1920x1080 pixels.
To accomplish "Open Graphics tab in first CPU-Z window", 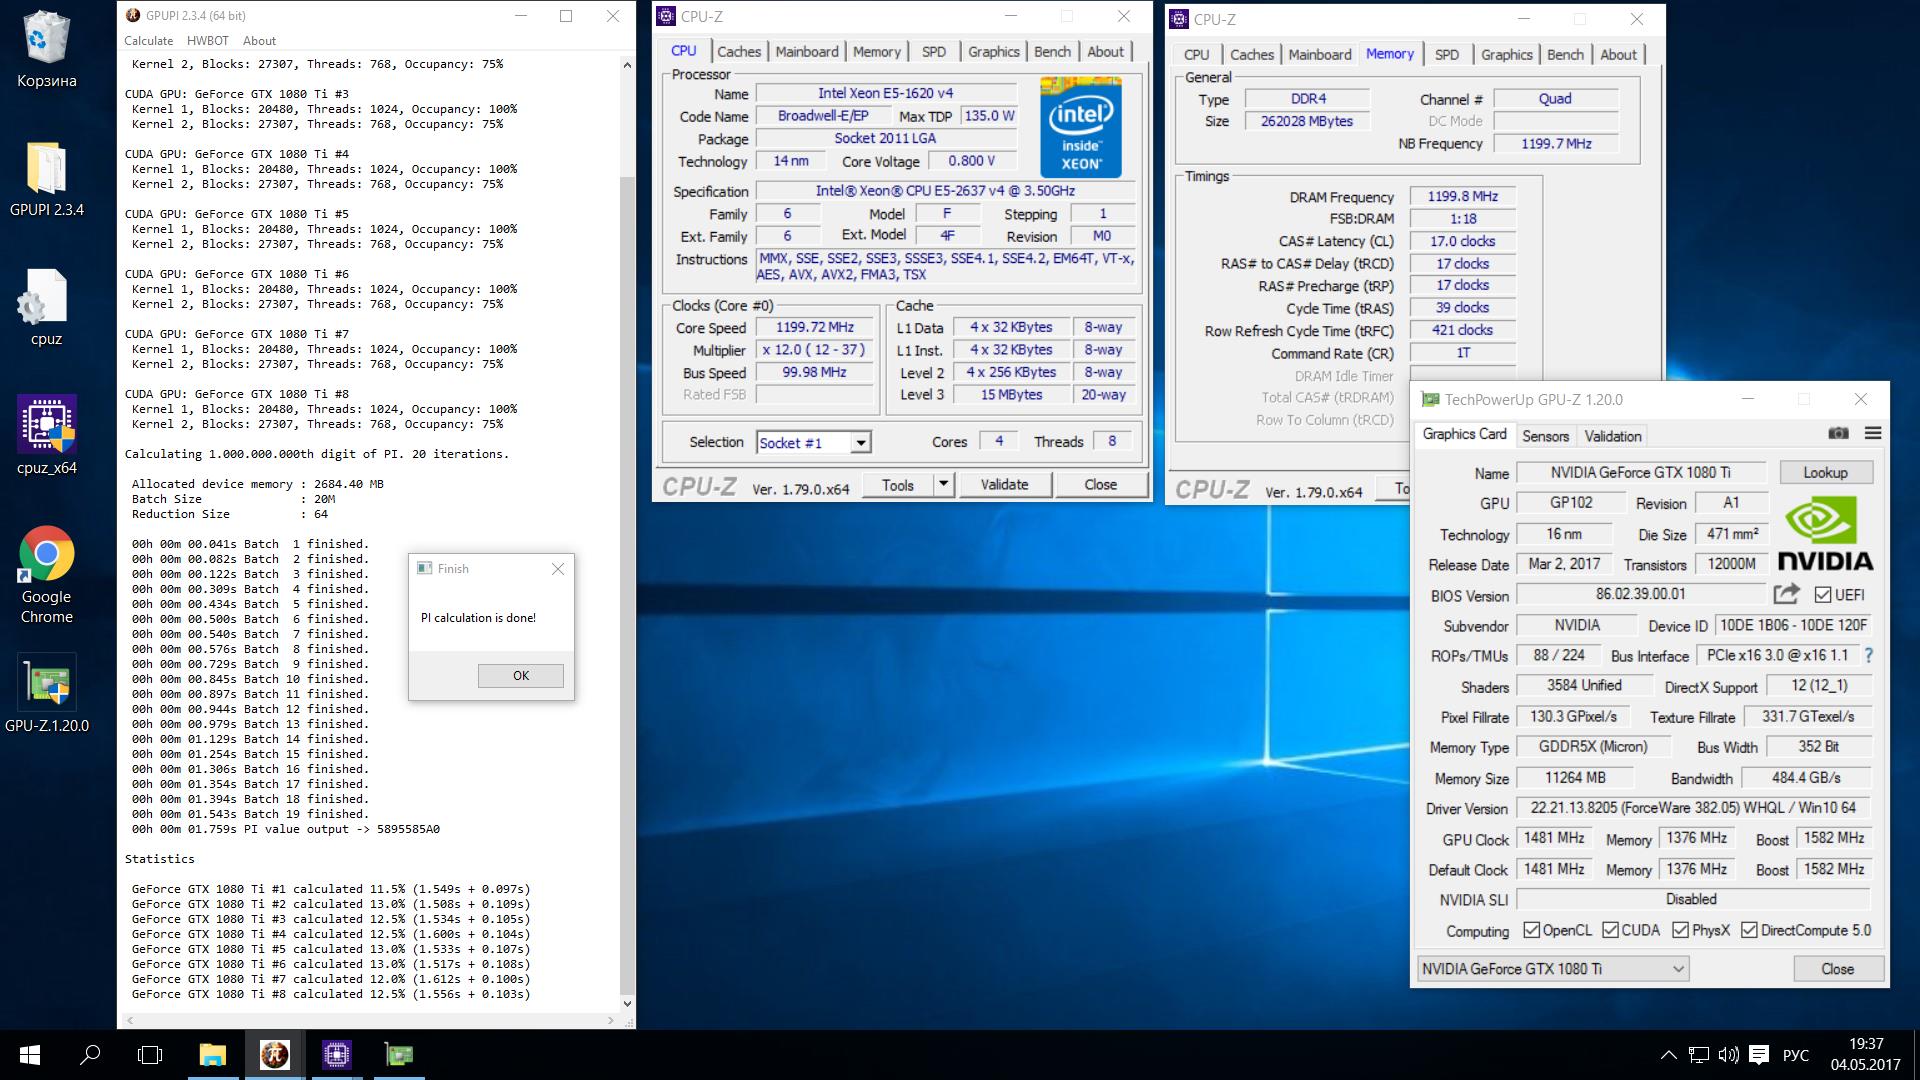I will 994,52.
